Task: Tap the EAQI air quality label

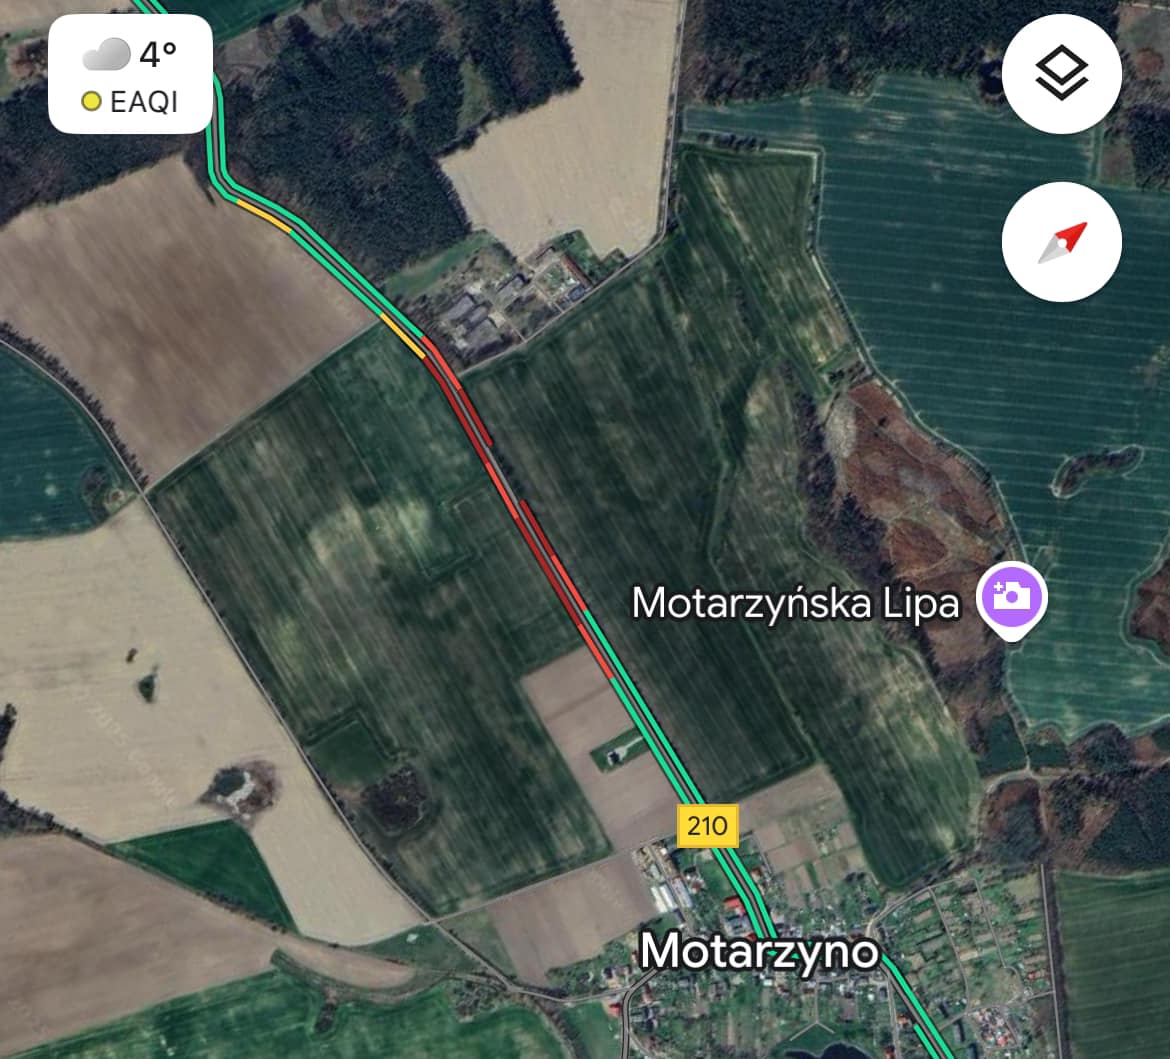Action: coord(143,102)
